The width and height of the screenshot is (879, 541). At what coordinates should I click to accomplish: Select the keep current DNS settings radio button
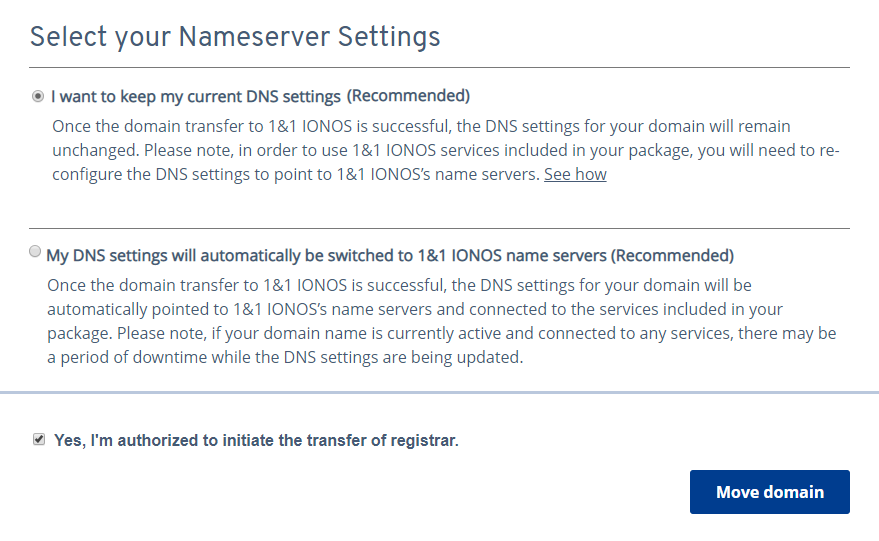38,96
